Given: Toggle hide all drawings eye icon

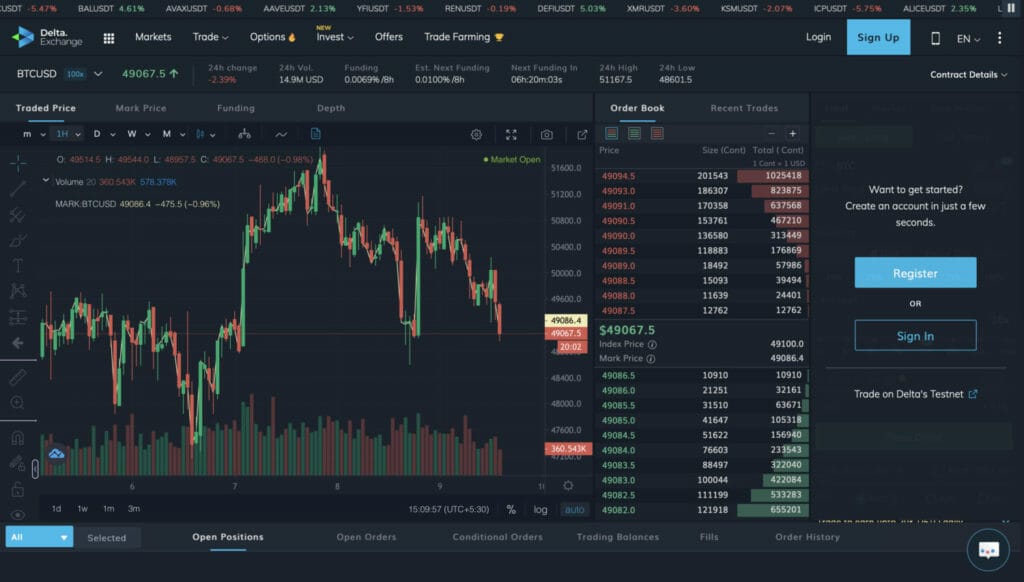Looking at the screenshot, I should pos(18,515).
